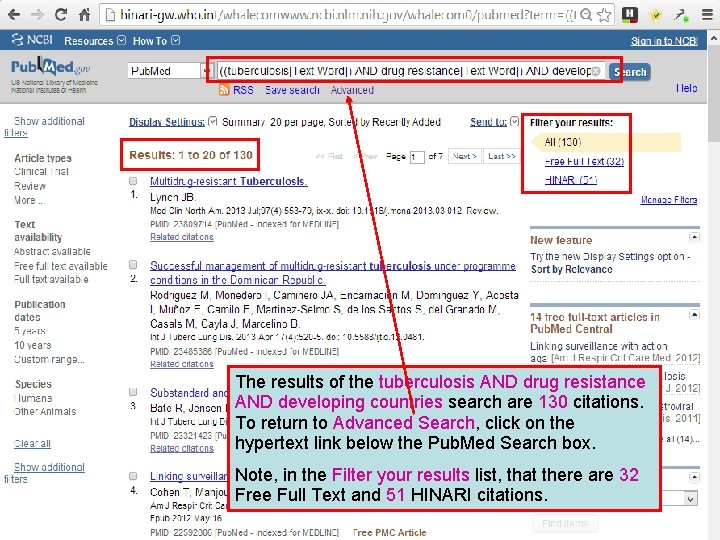The width and height of the screenshot is (720, 540).
Task: Filter by Clinical Trial article type
Action: [x=41, y=171]
